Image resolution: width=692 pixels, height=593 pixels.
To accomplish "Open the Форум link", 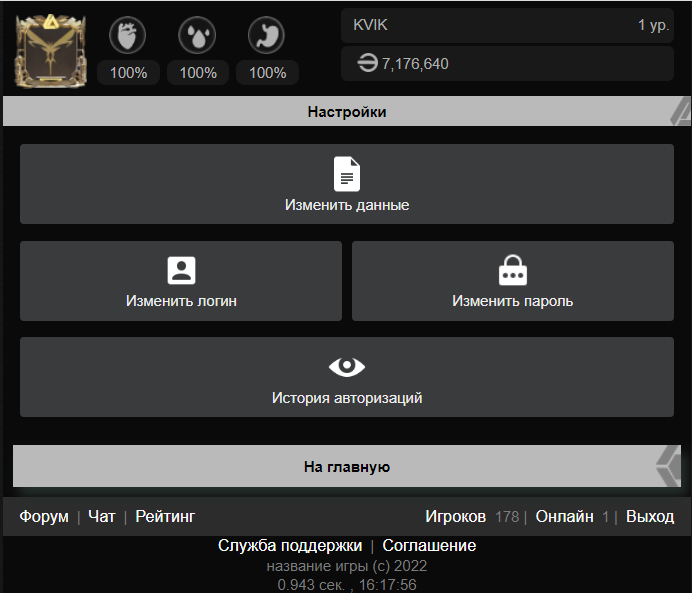I will tap(44, 516).
